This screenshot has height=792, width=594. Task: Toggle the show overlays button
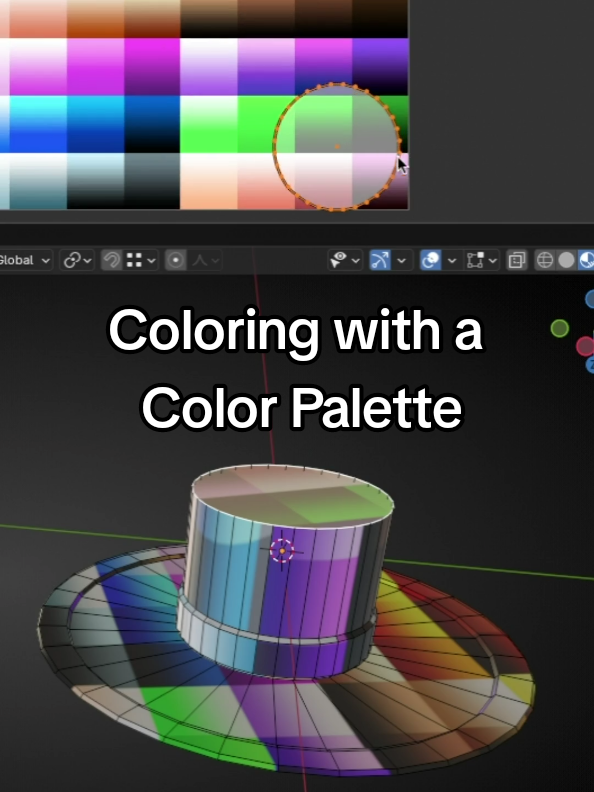(x=430, y=260)
